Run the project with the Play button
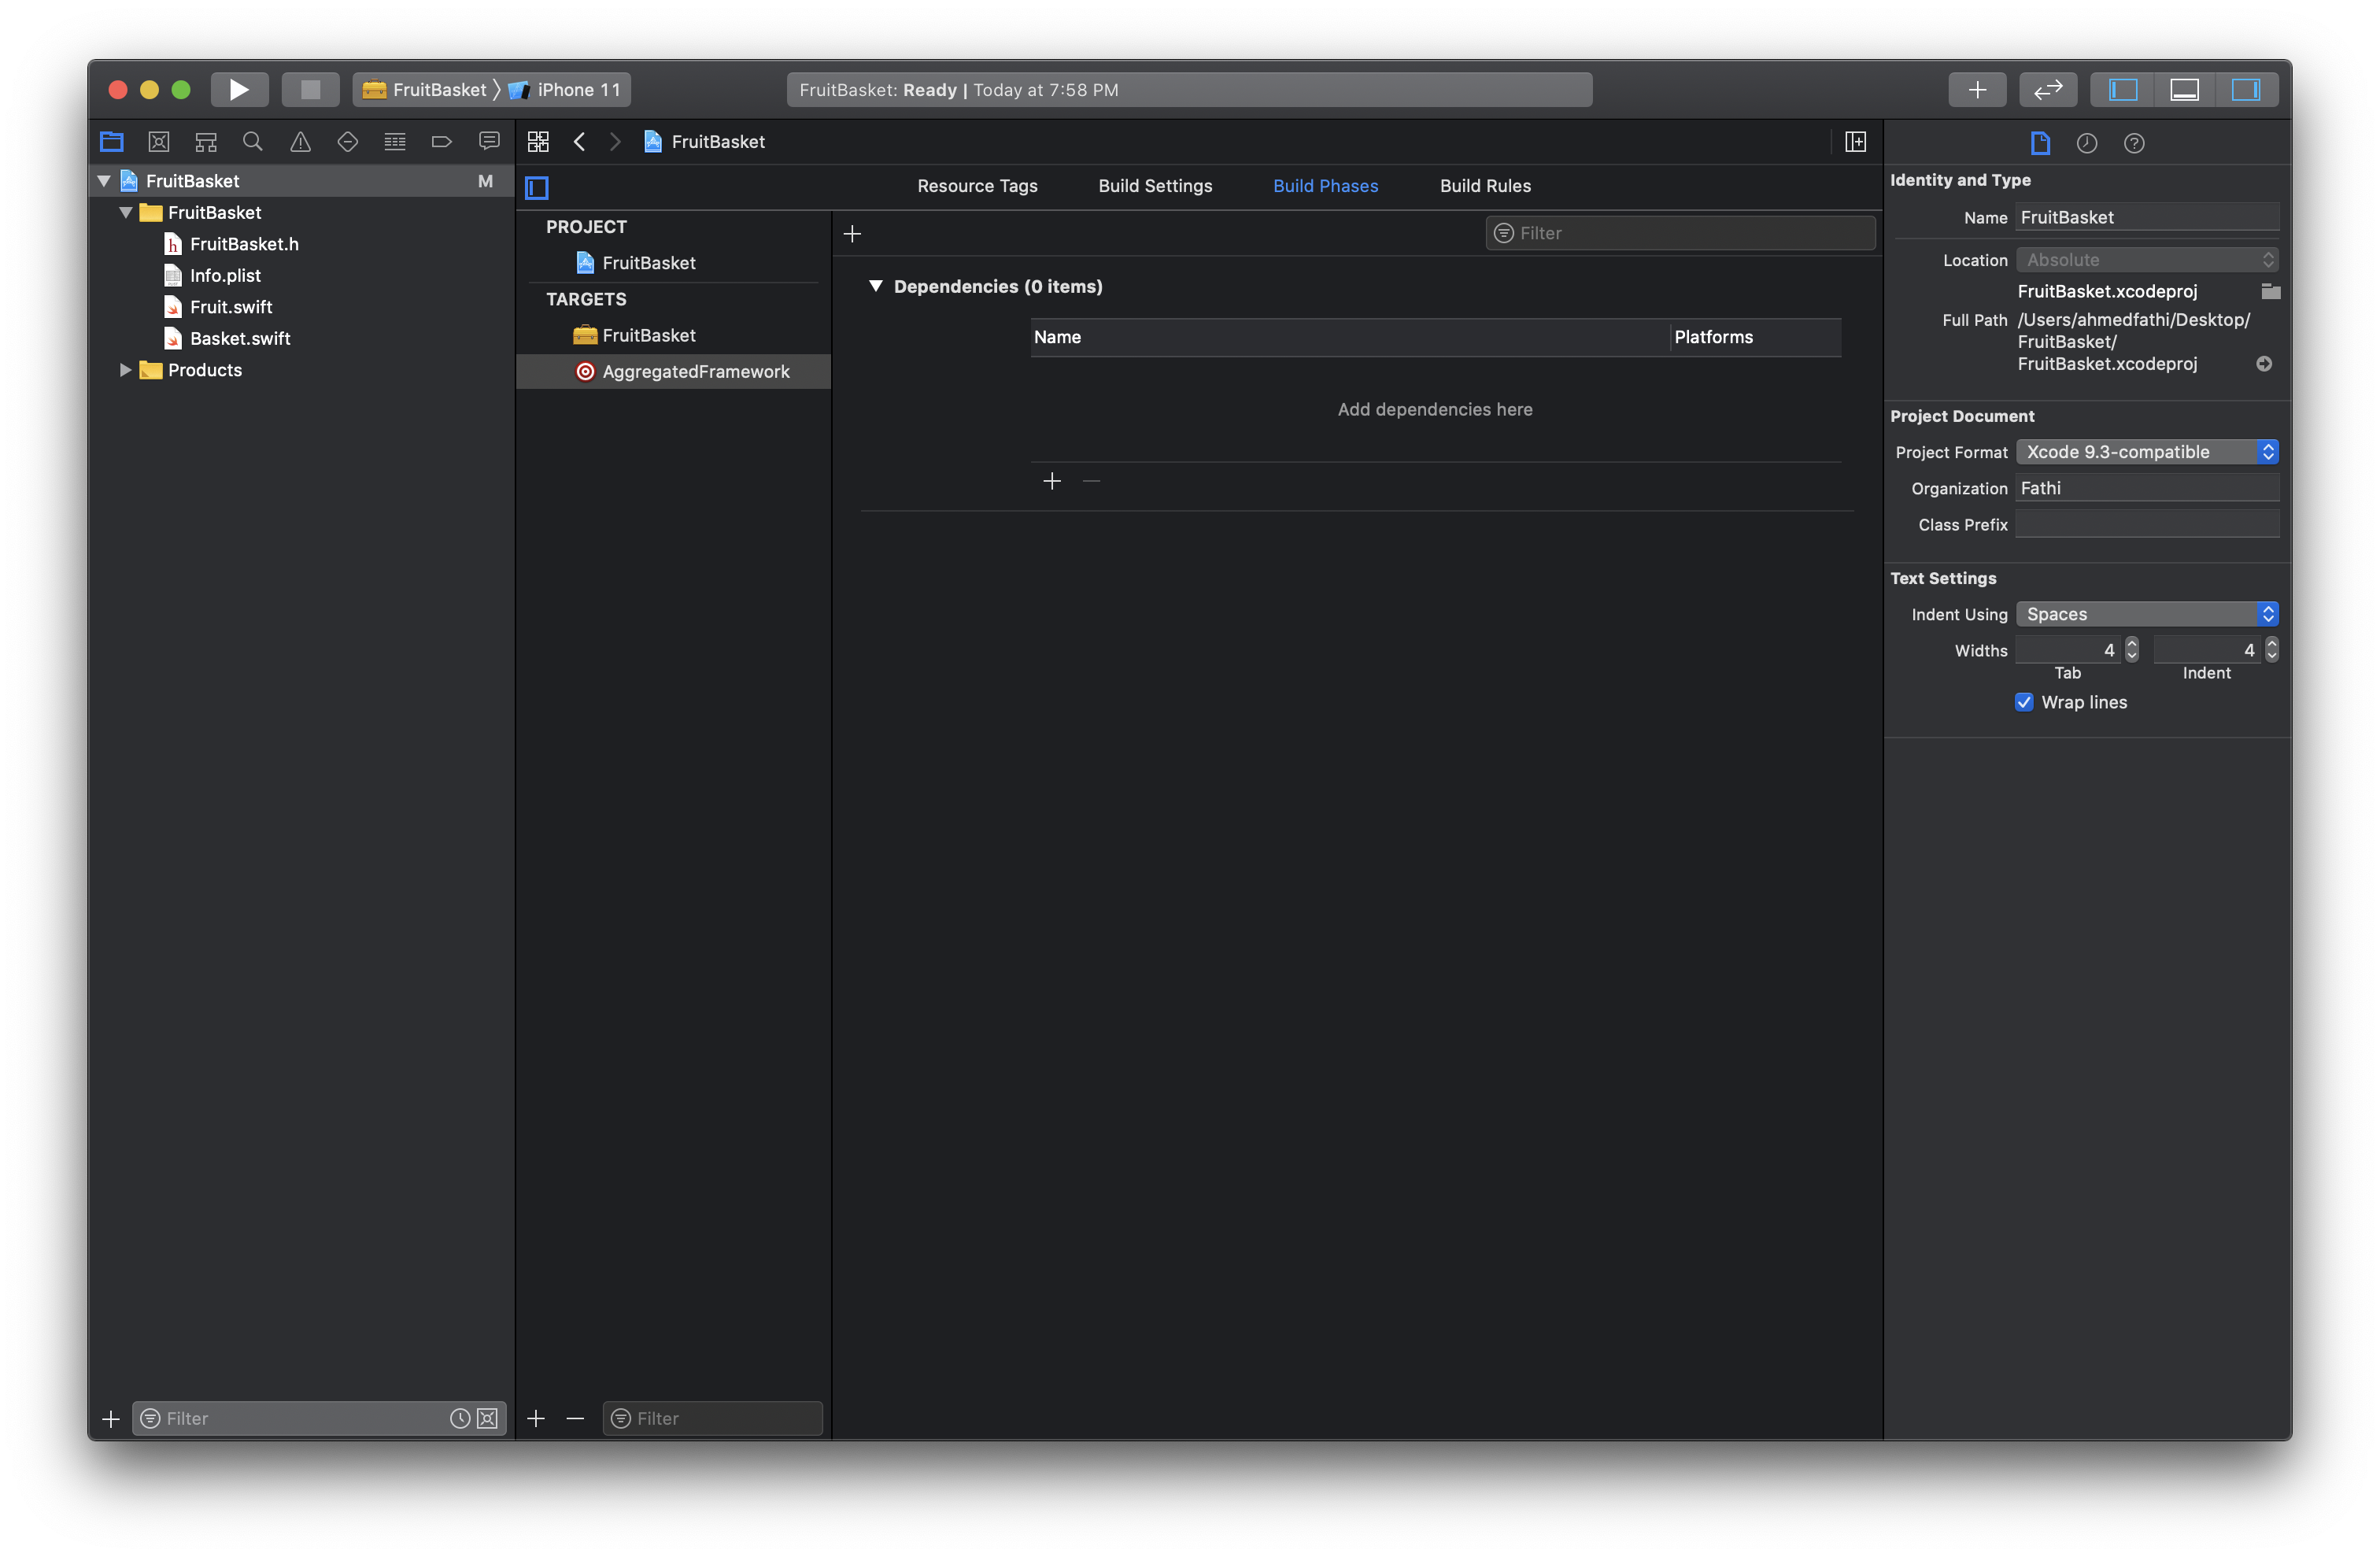Screen dimensions: 2380x1557 239,89
